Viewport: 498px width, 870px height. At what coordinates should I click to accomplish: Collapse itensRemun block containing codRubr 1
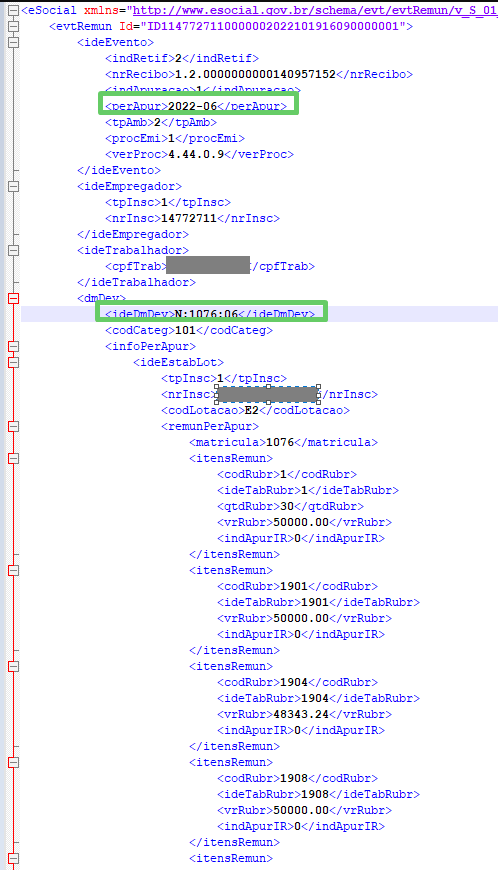pyautogui.click(x=13, y=458)
